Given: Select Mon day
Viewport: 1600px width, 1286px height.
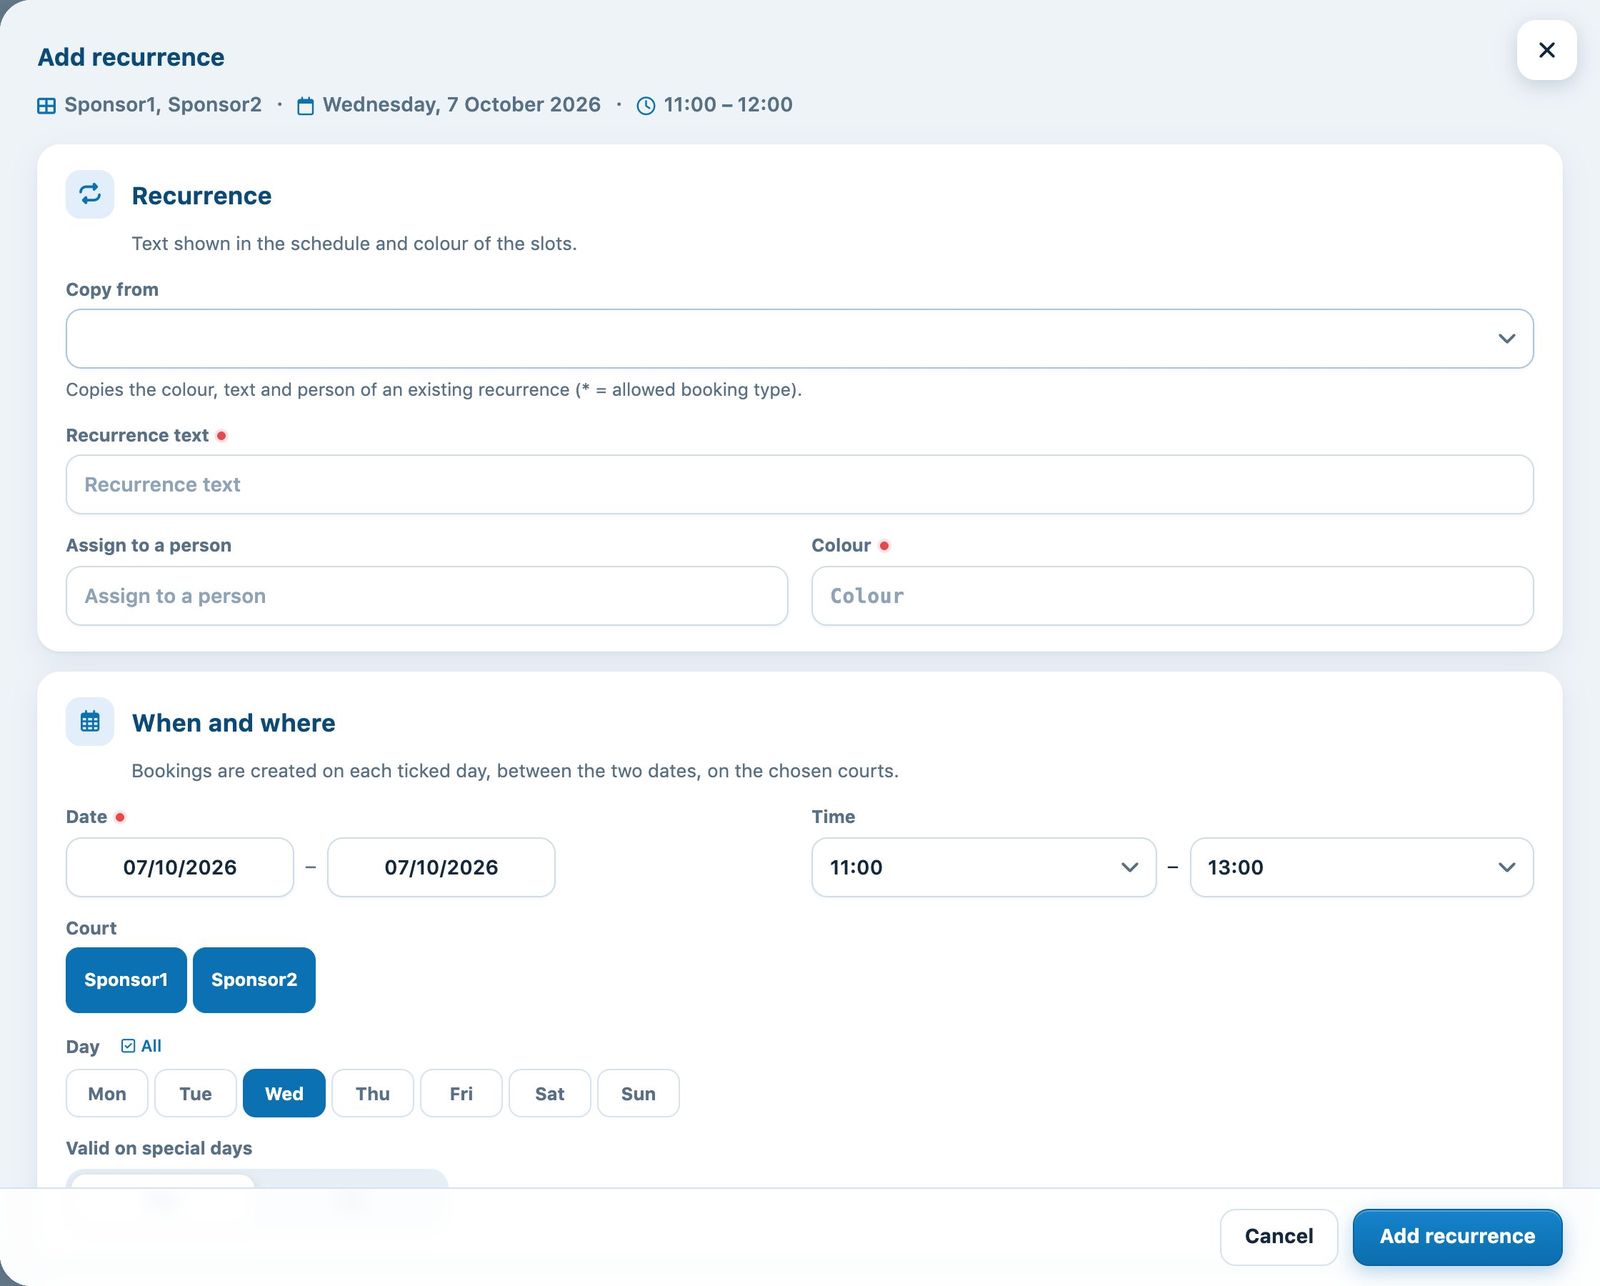Looking at the screenshot, I should click(x=107, y=1093).
